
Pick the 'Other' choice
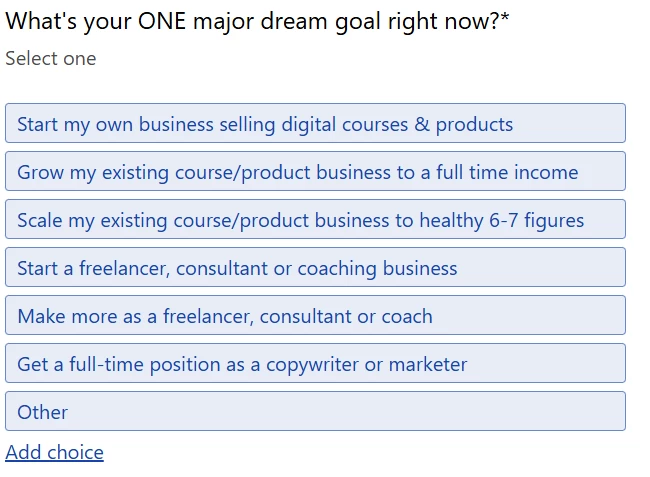click(x=315, y=412)
